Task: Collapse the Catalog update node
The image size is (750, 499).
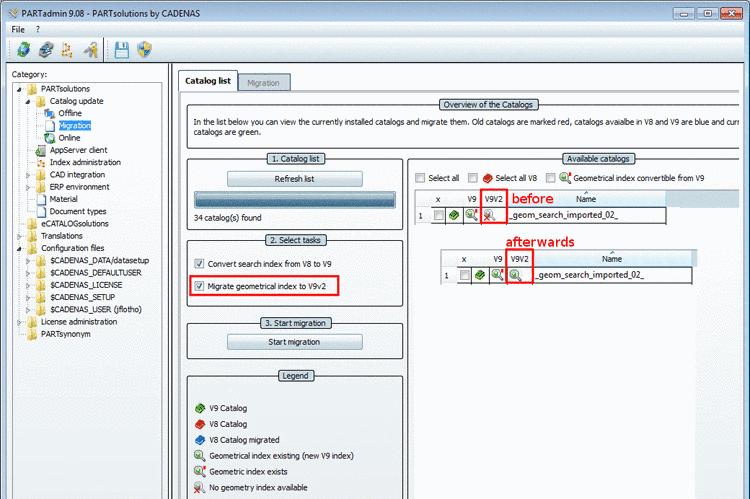Action: (x=28, y=101)
